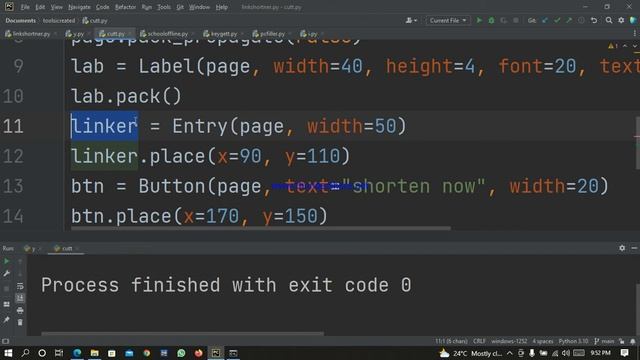Stop process in Run panel

pos(7,289)
